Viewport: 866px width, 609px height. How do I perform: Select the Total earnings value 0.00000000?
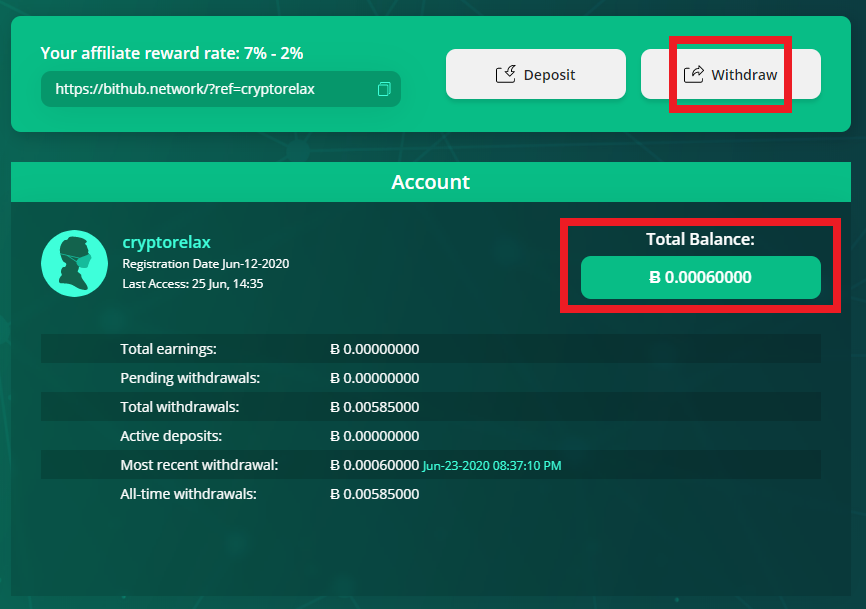pos(374,349)
